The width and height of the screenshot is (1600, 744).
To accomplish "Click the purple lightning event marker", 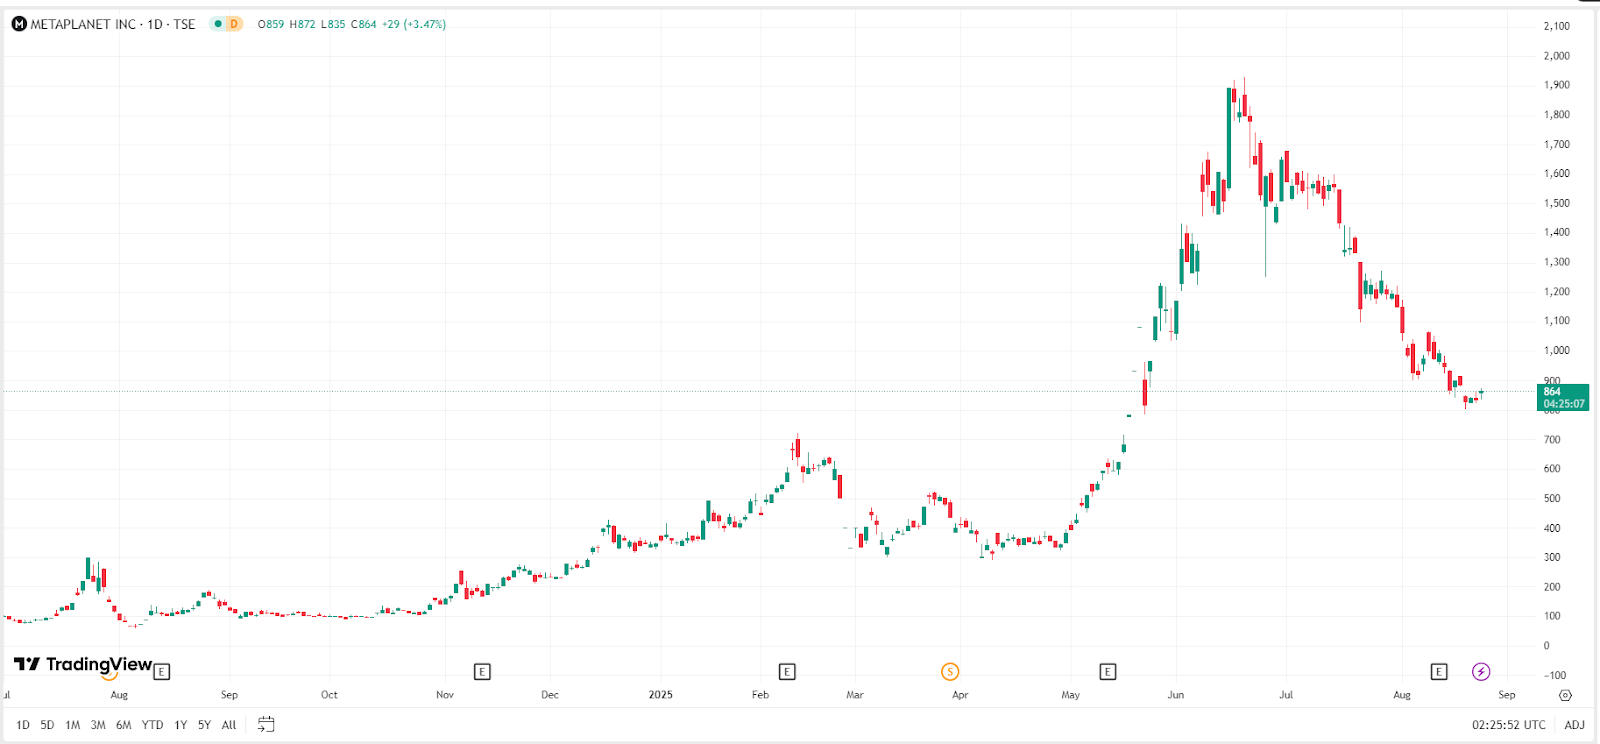I will (x=1481, y=672).
